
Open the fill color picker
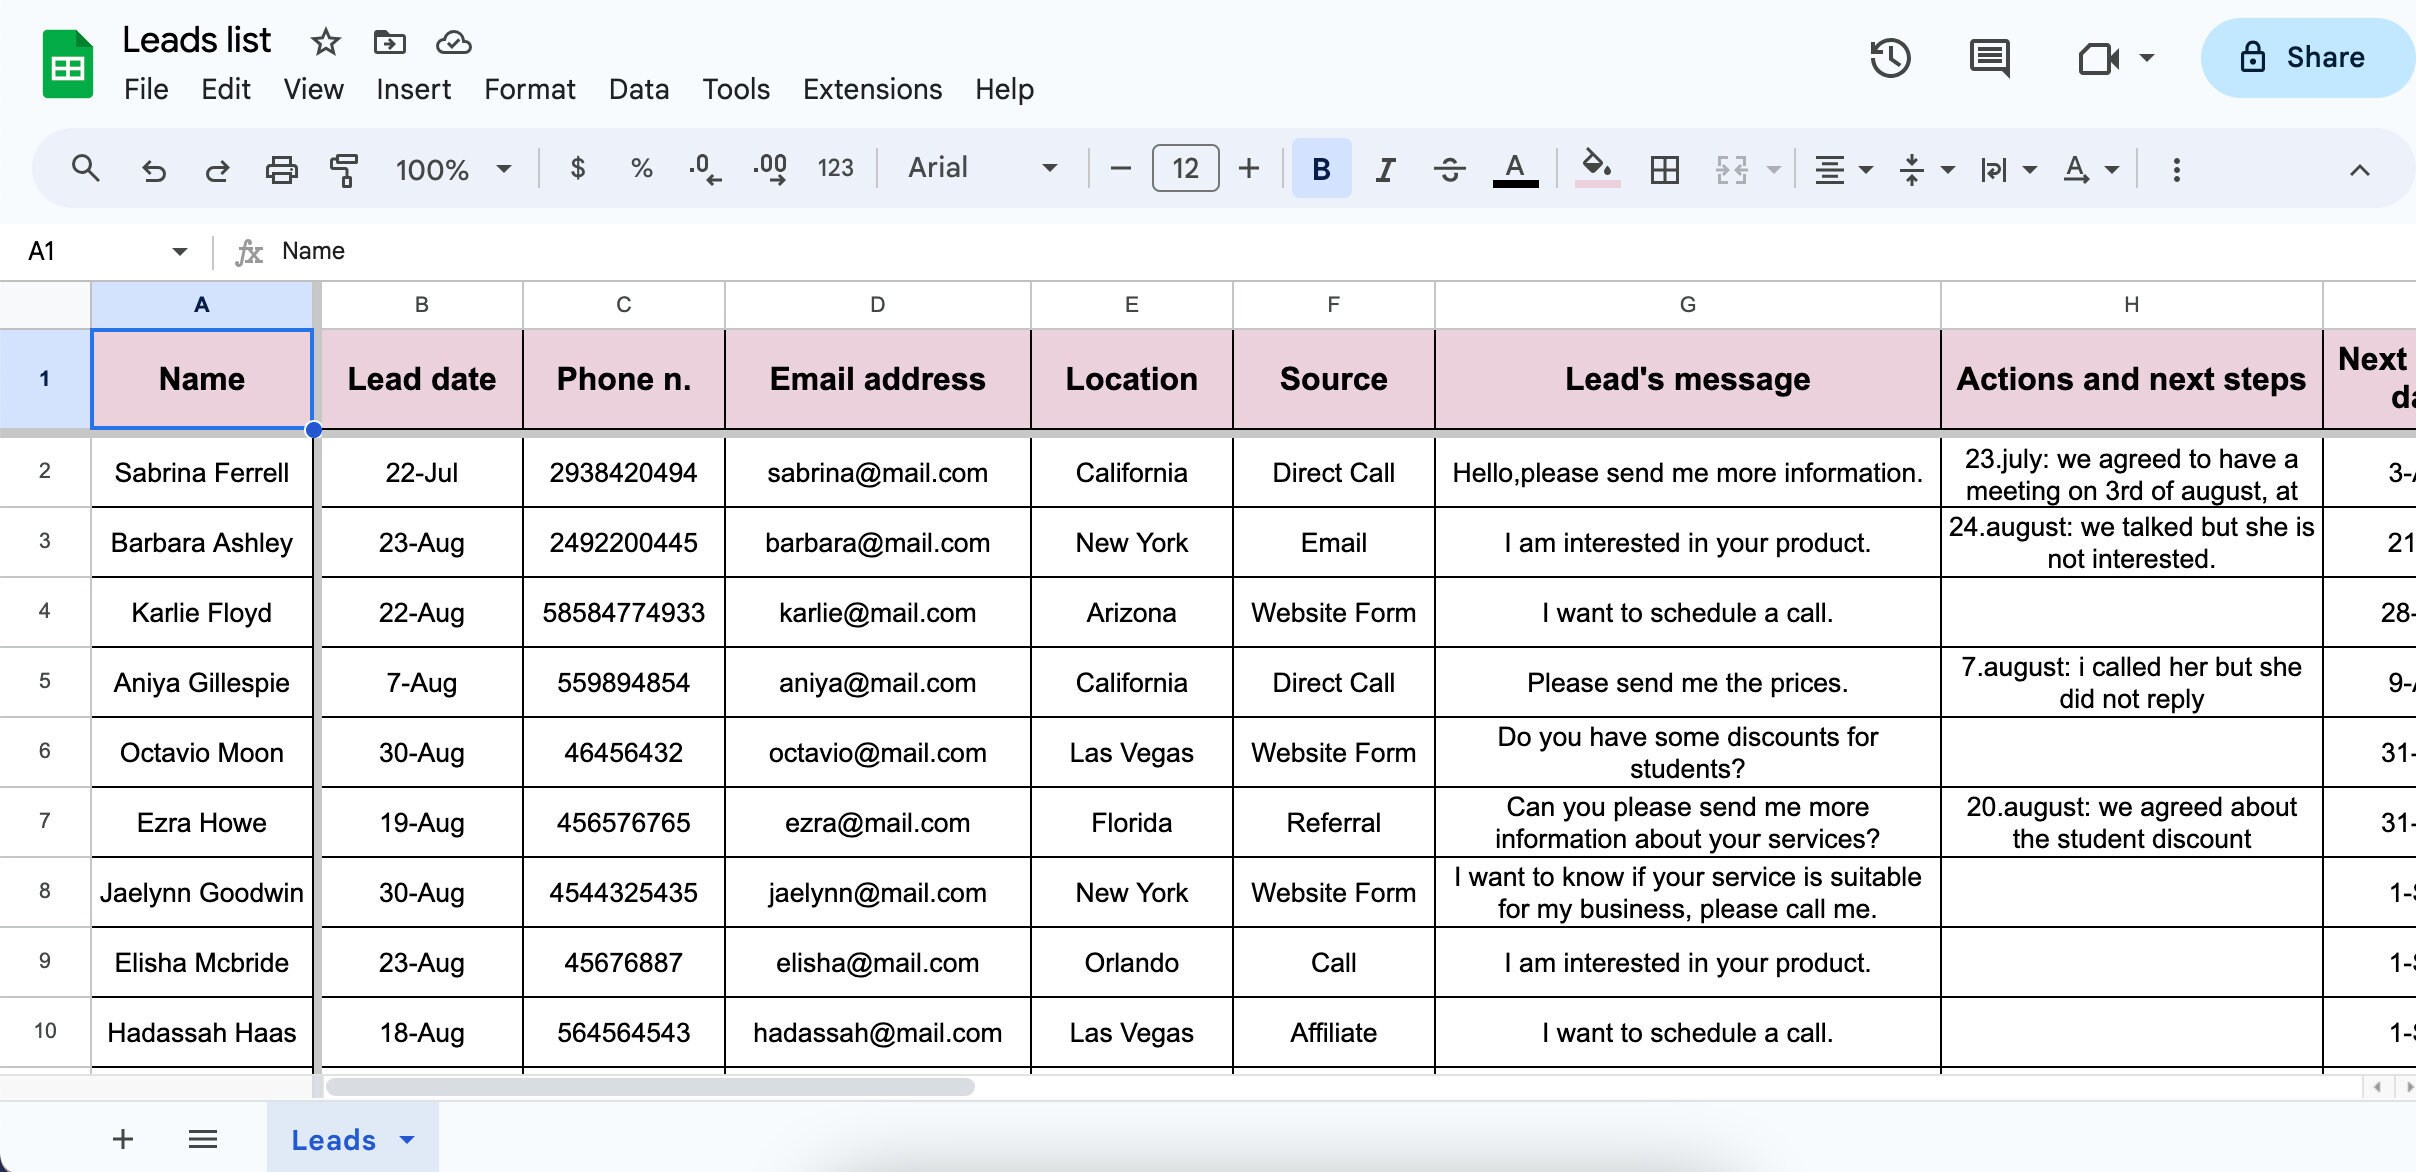coord(1595,168)
